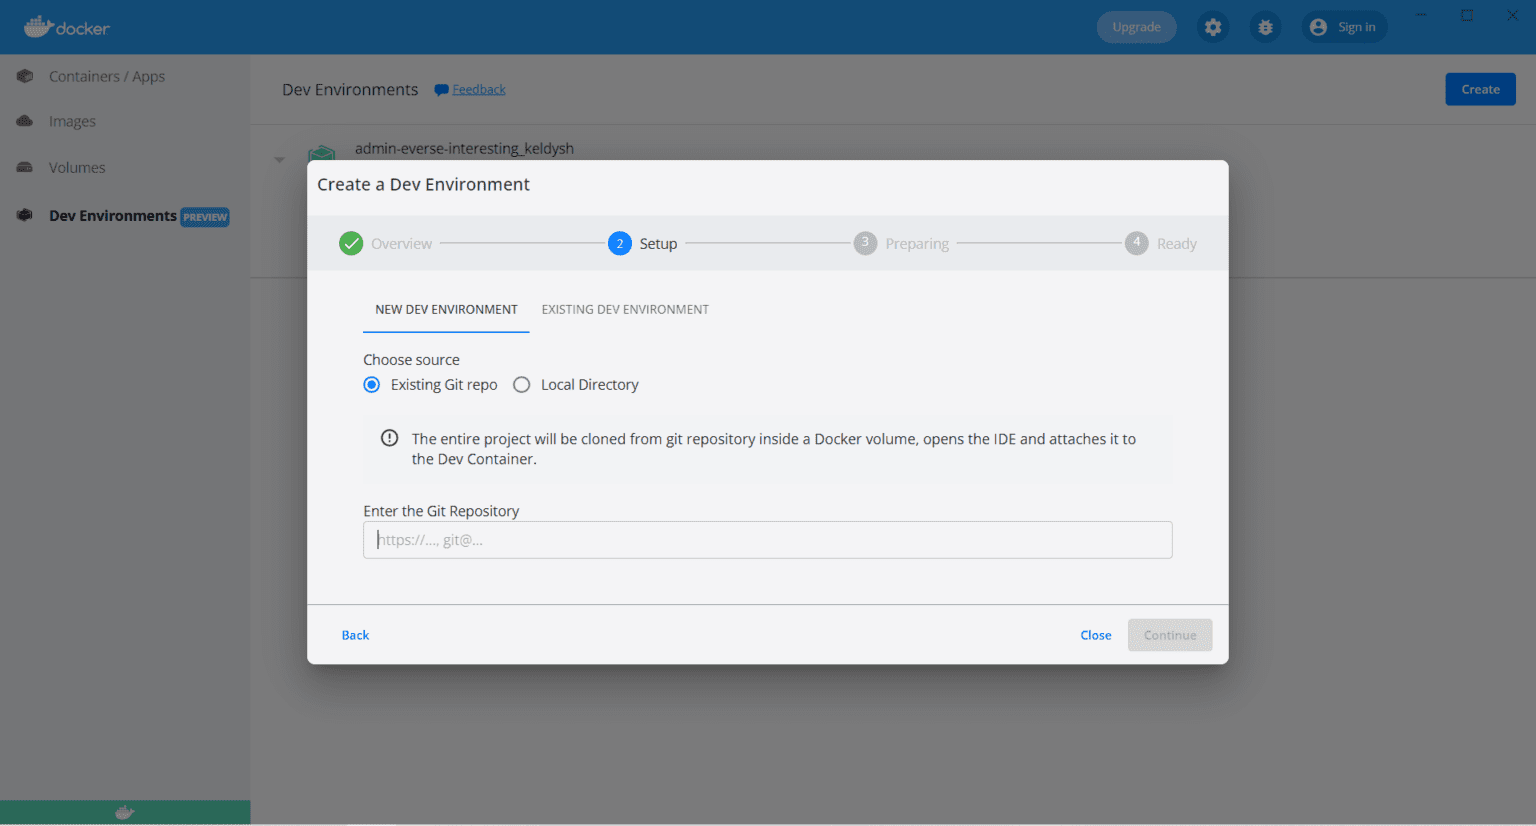Click the completed Overview step circle
This screenshot has height=826, width=1536.
[351, 243]
